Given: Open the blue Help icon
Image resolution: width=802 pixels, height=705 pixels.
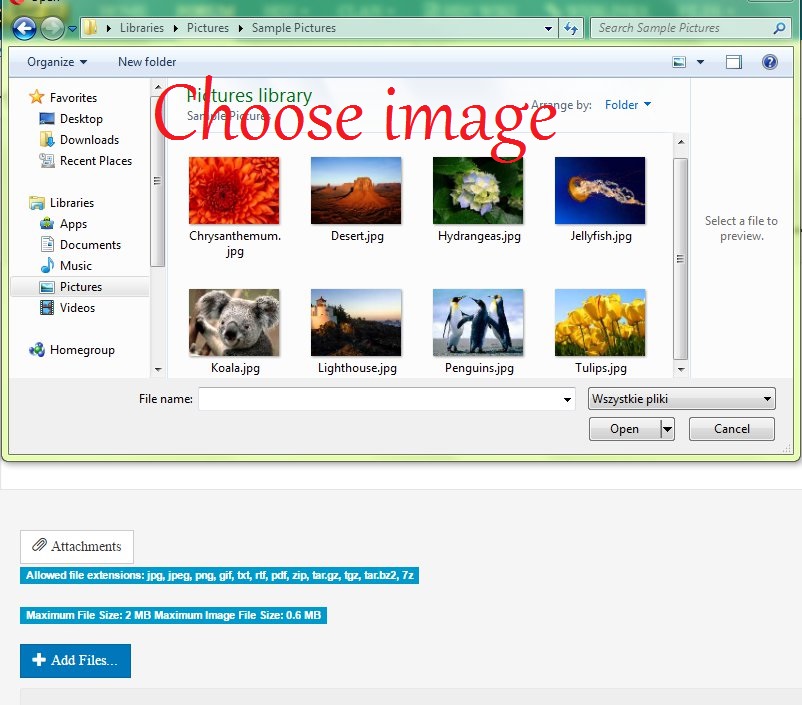Looking at the screenshot, I should (x=769, y=62).
